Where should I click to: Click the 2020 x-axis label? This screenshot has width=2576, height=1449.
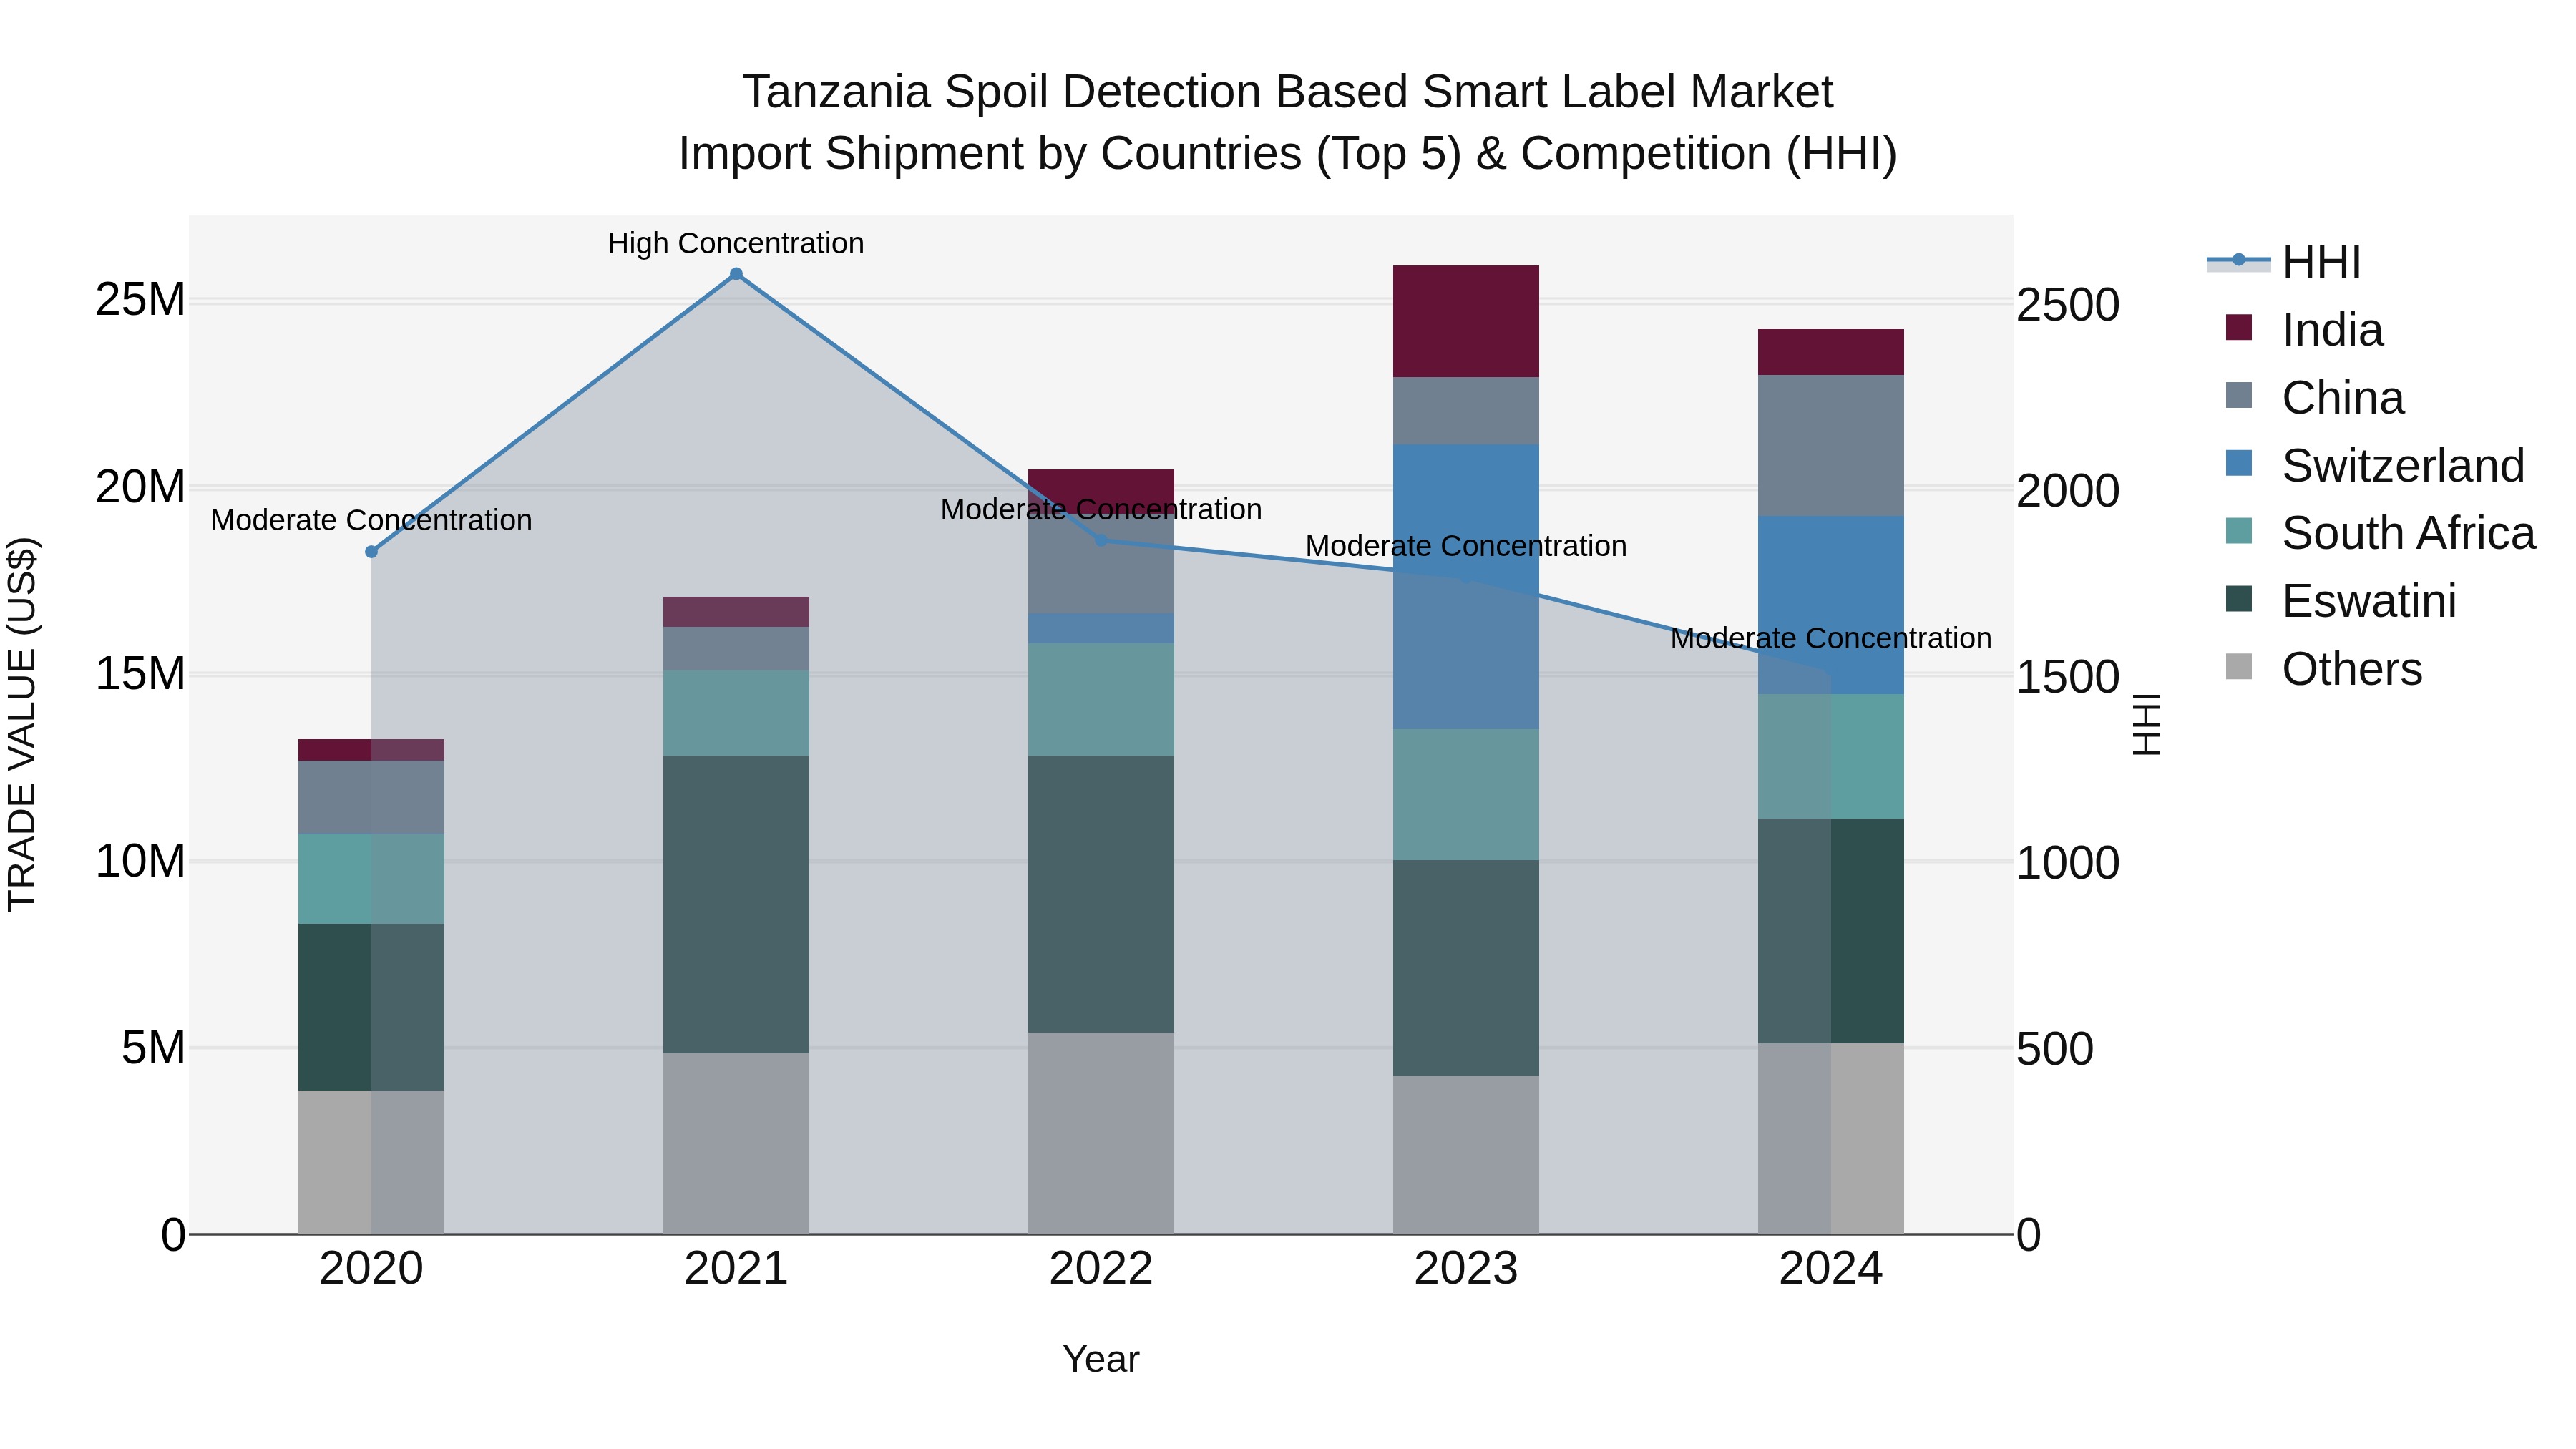371,1269
